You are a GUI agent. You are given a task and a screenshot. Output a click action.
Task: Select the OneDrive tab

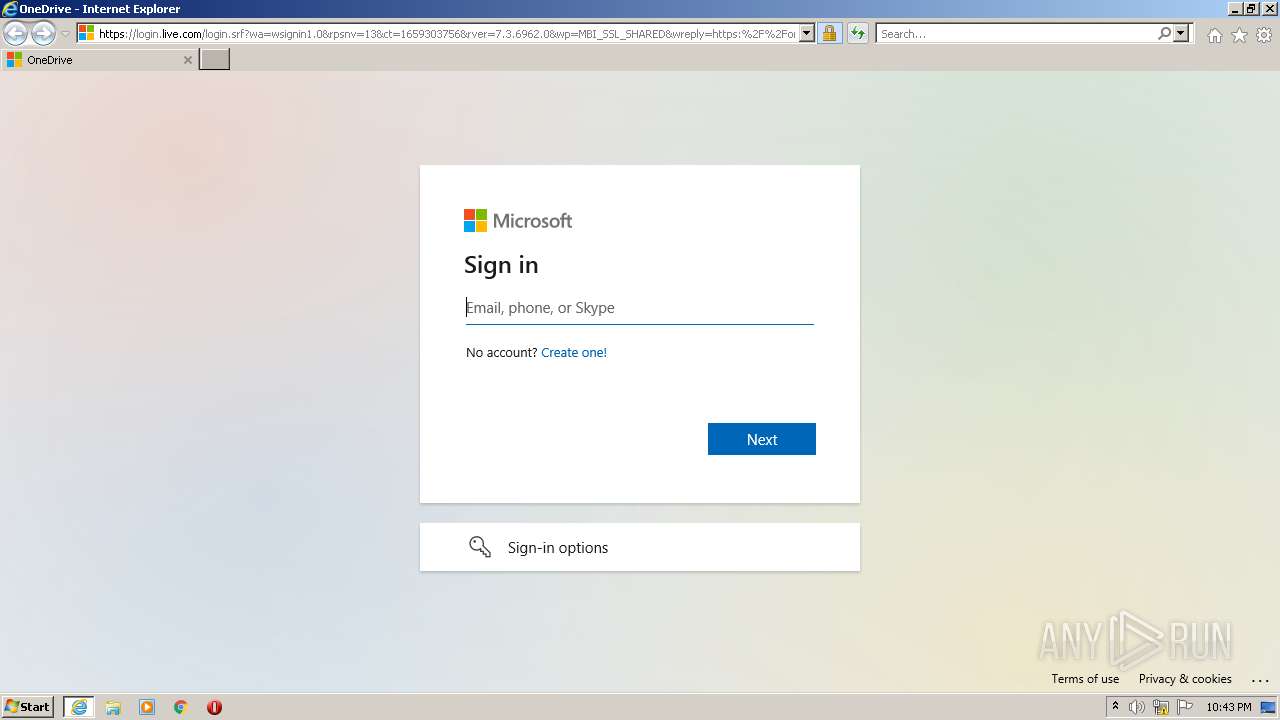(x=99, y=60)
